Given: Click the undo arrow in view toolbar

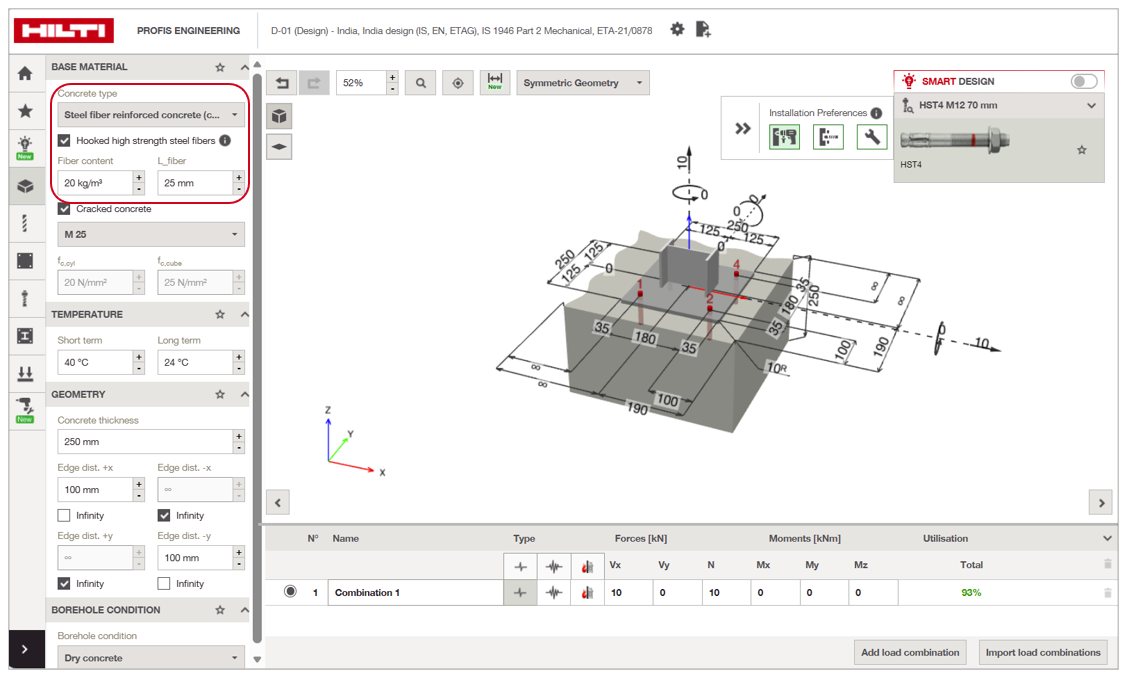Looking at the screenshot, I should (282, 83).
